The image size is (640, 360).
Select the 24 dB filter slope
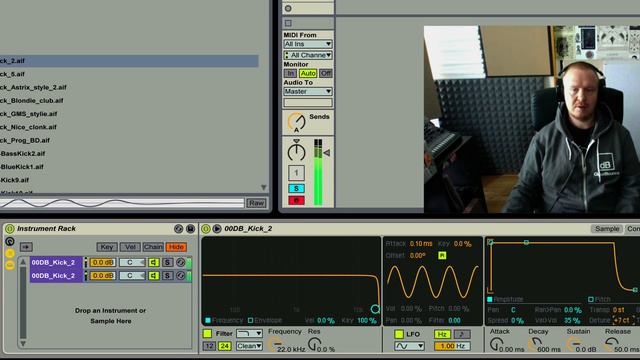click(x=224, y=346)
